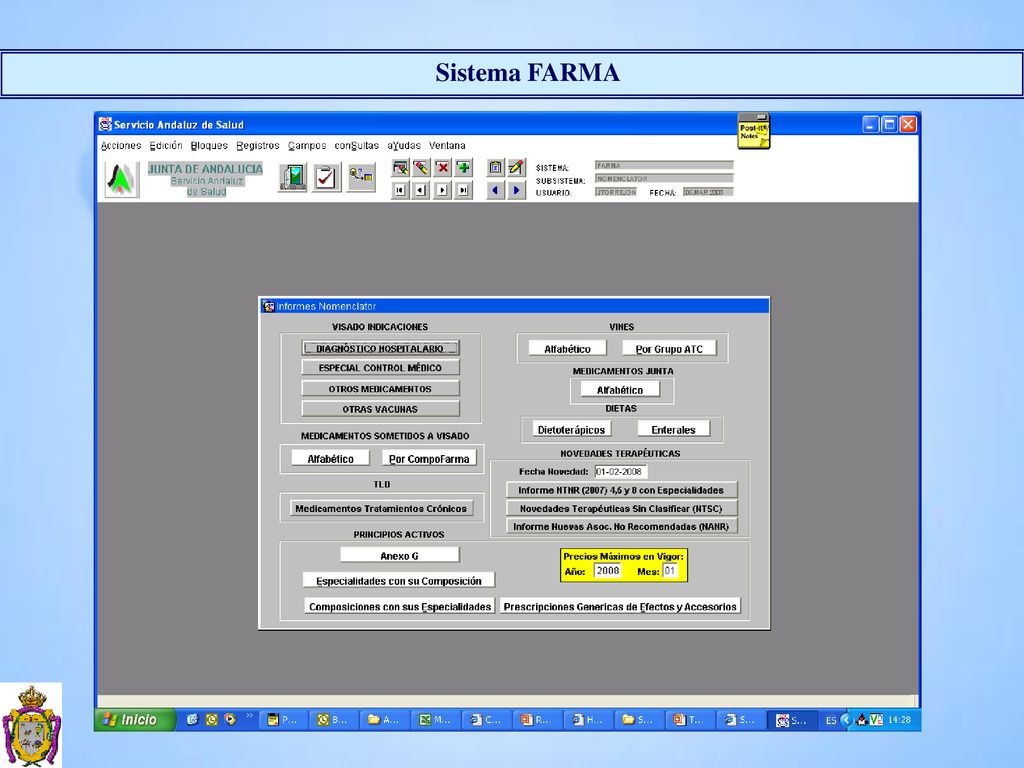1024x768 pixels.
Task: Open Registros menu
Action: tap(258, 146)
